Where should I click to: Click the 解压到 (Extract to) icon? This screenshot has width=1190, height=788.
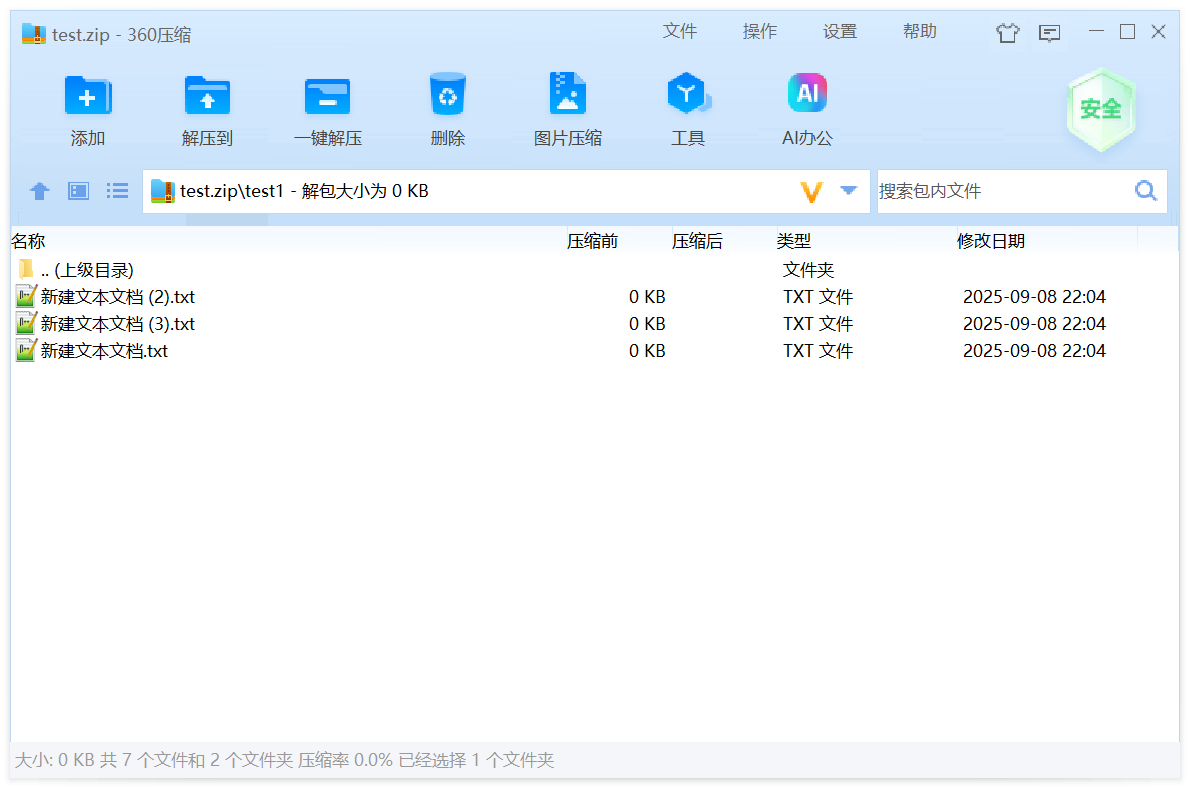pyautogui.click(x=207, y=96)
